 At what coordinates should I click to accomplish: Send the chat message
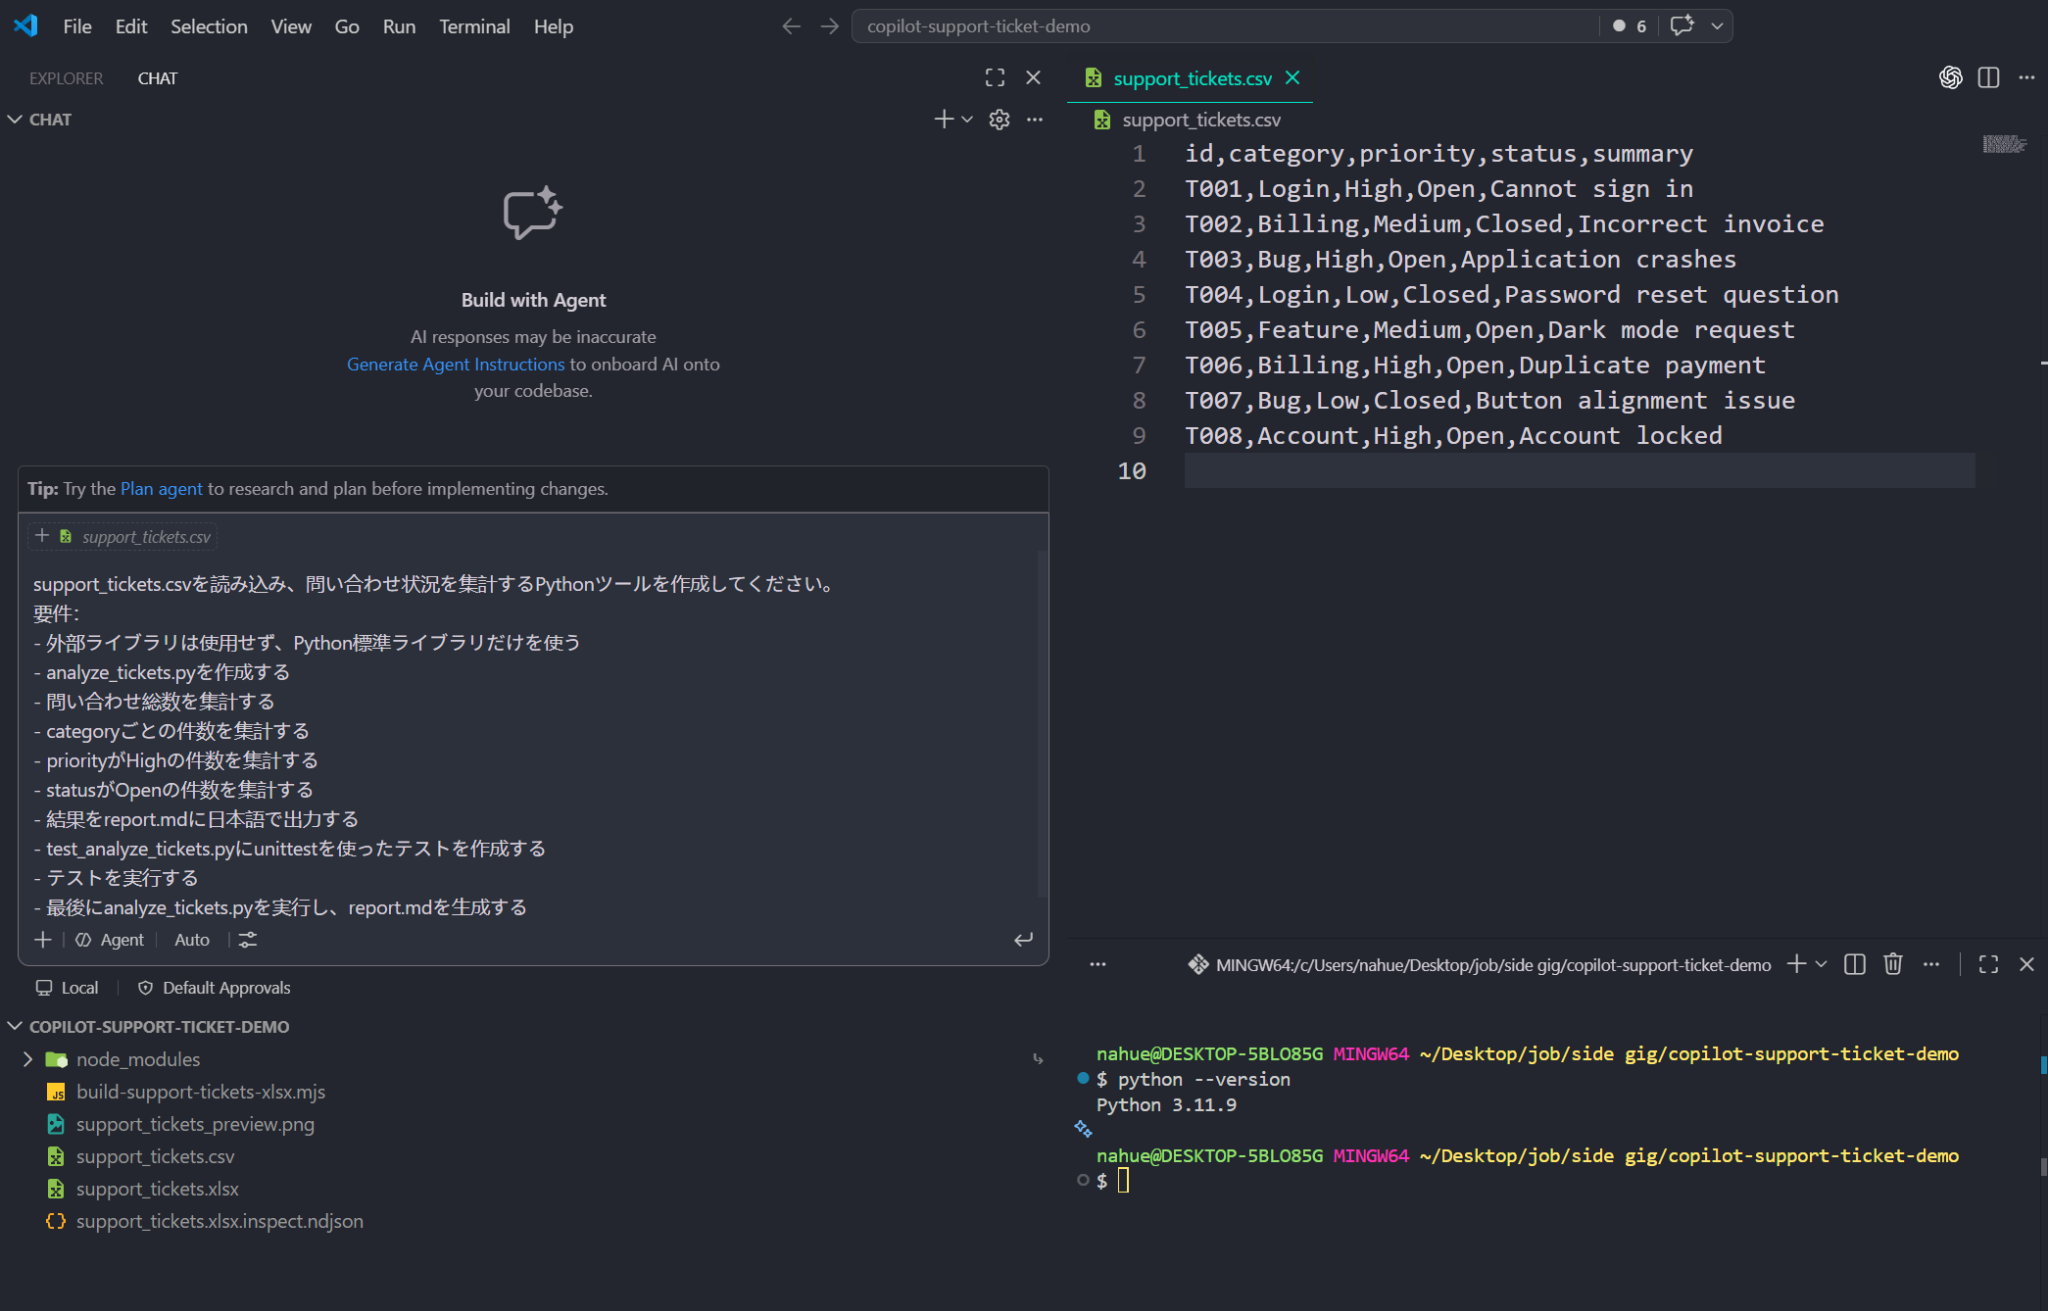(x=1023, y=940)
